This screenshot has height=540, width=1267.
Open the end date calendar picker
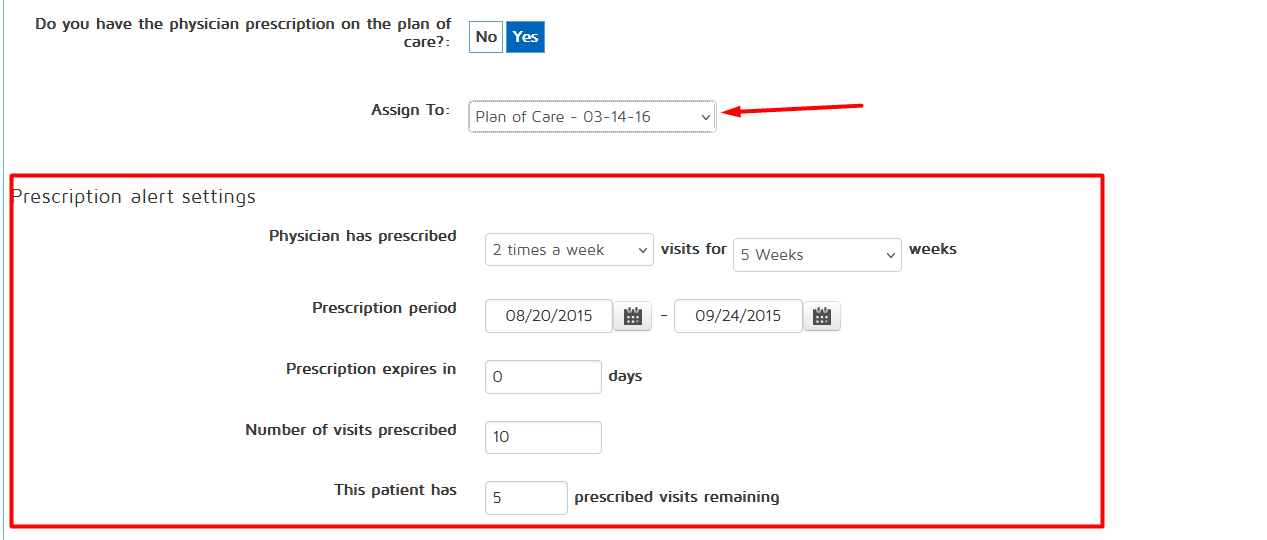pyautogui.click(x=822, y=316)
